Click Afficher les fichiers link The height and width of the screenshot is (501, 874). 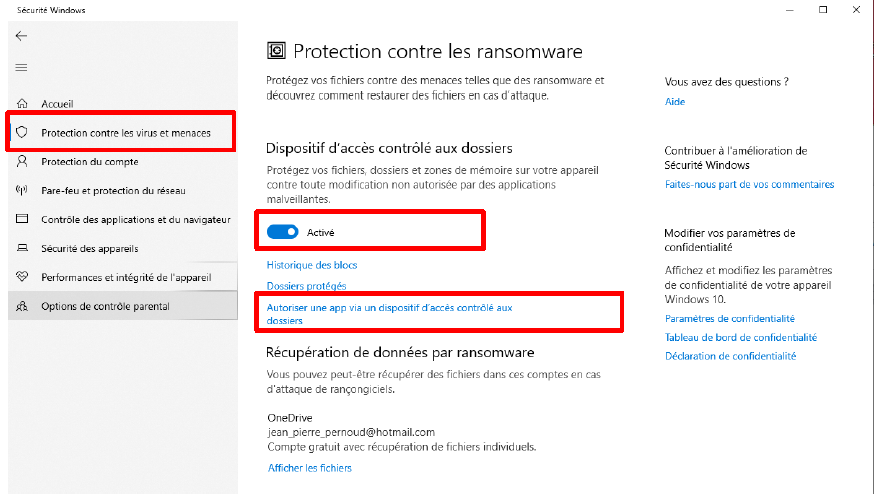[x=309, y=468]
